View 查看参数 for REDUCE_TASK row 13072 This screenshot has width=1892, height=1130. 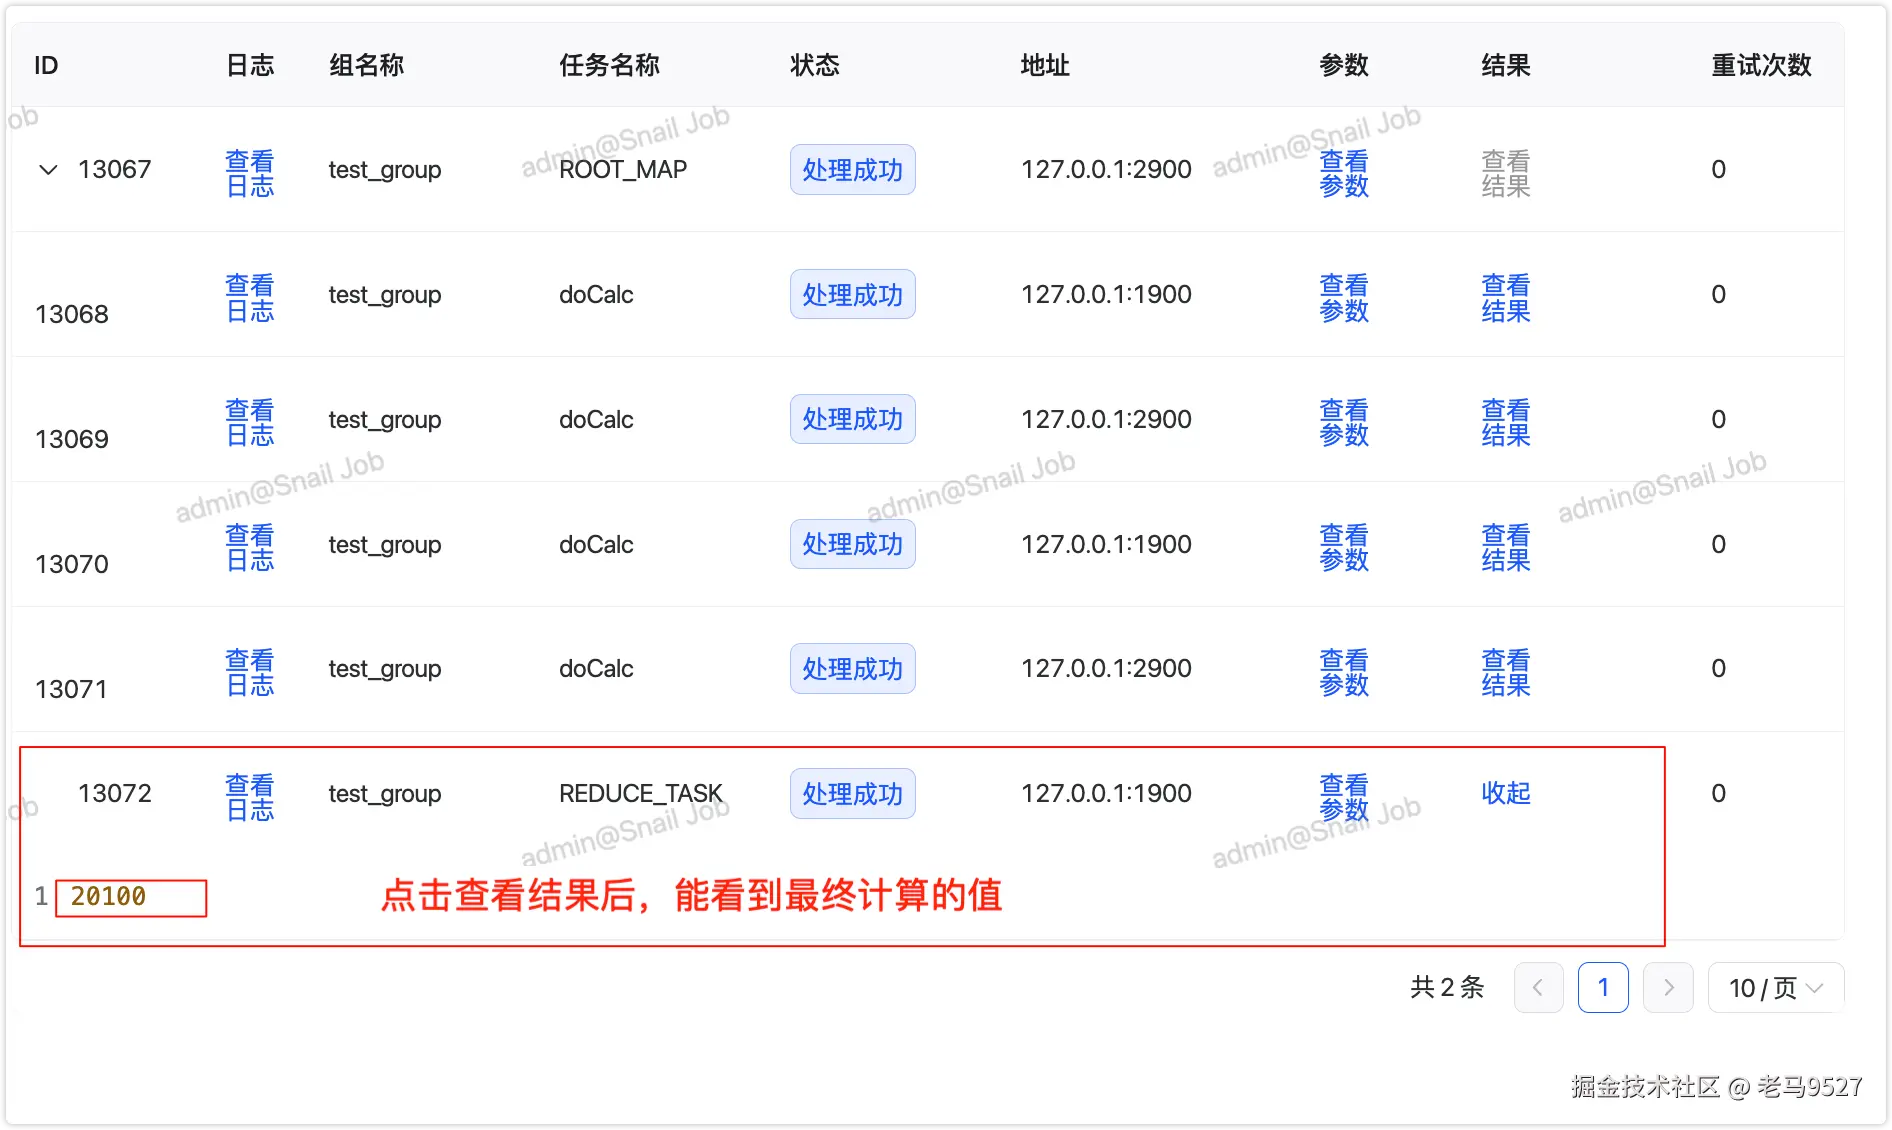[1344, 797]
